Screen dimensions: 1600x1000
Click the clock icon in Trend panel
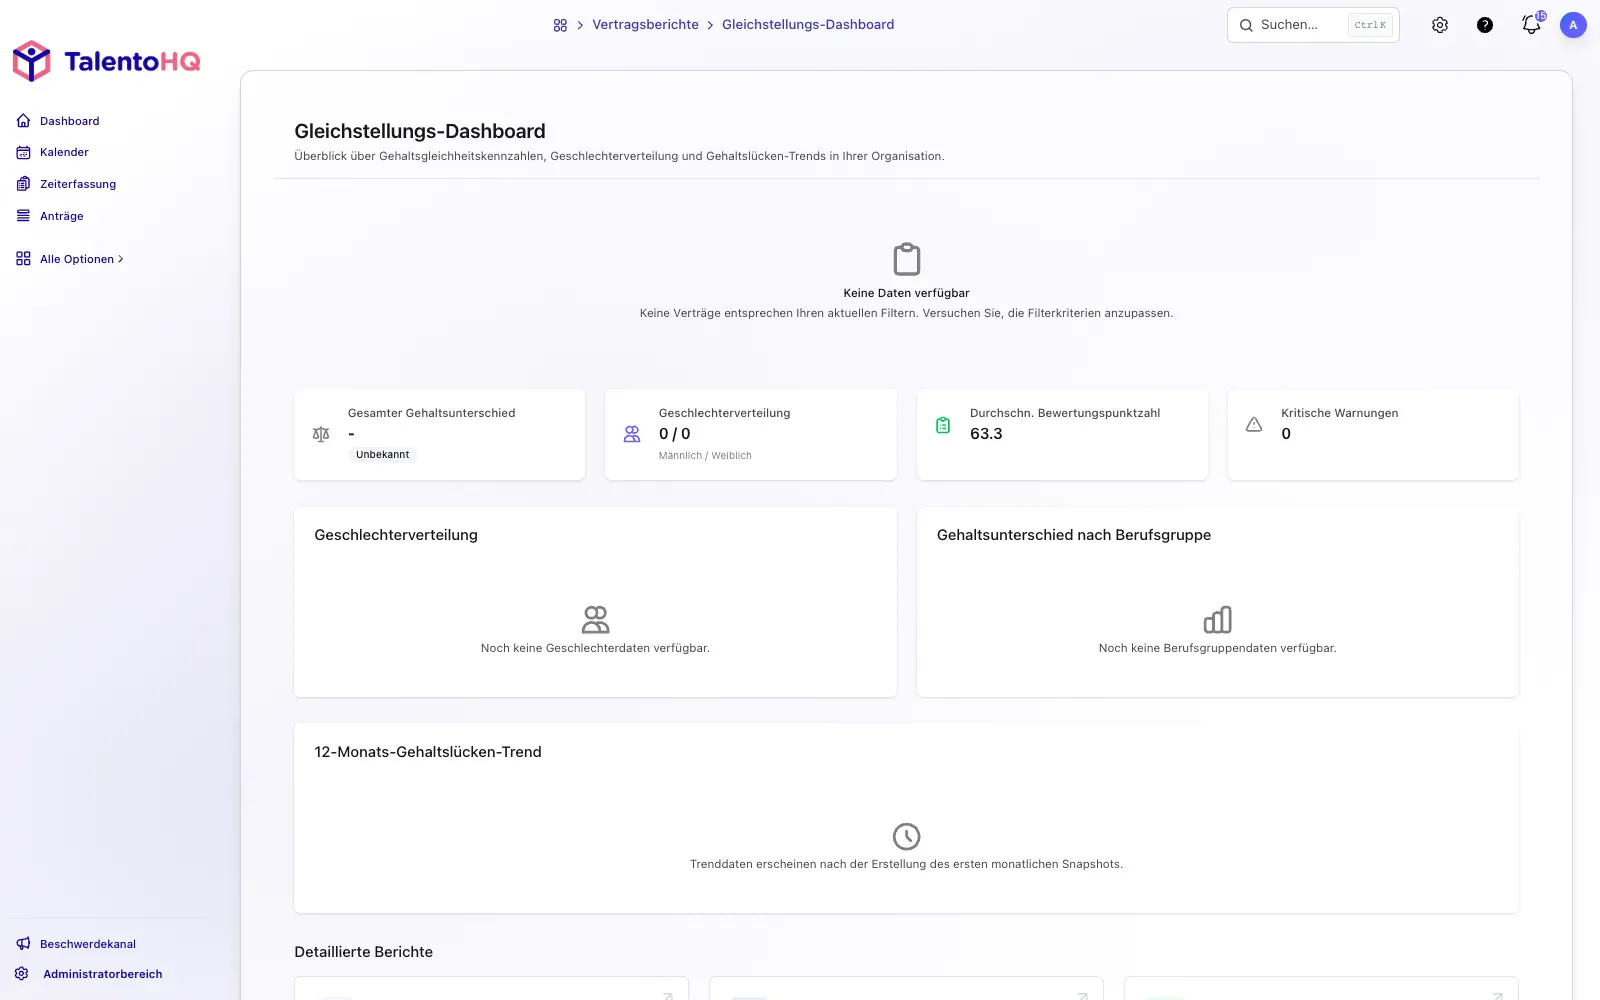[x=907, y=836]
